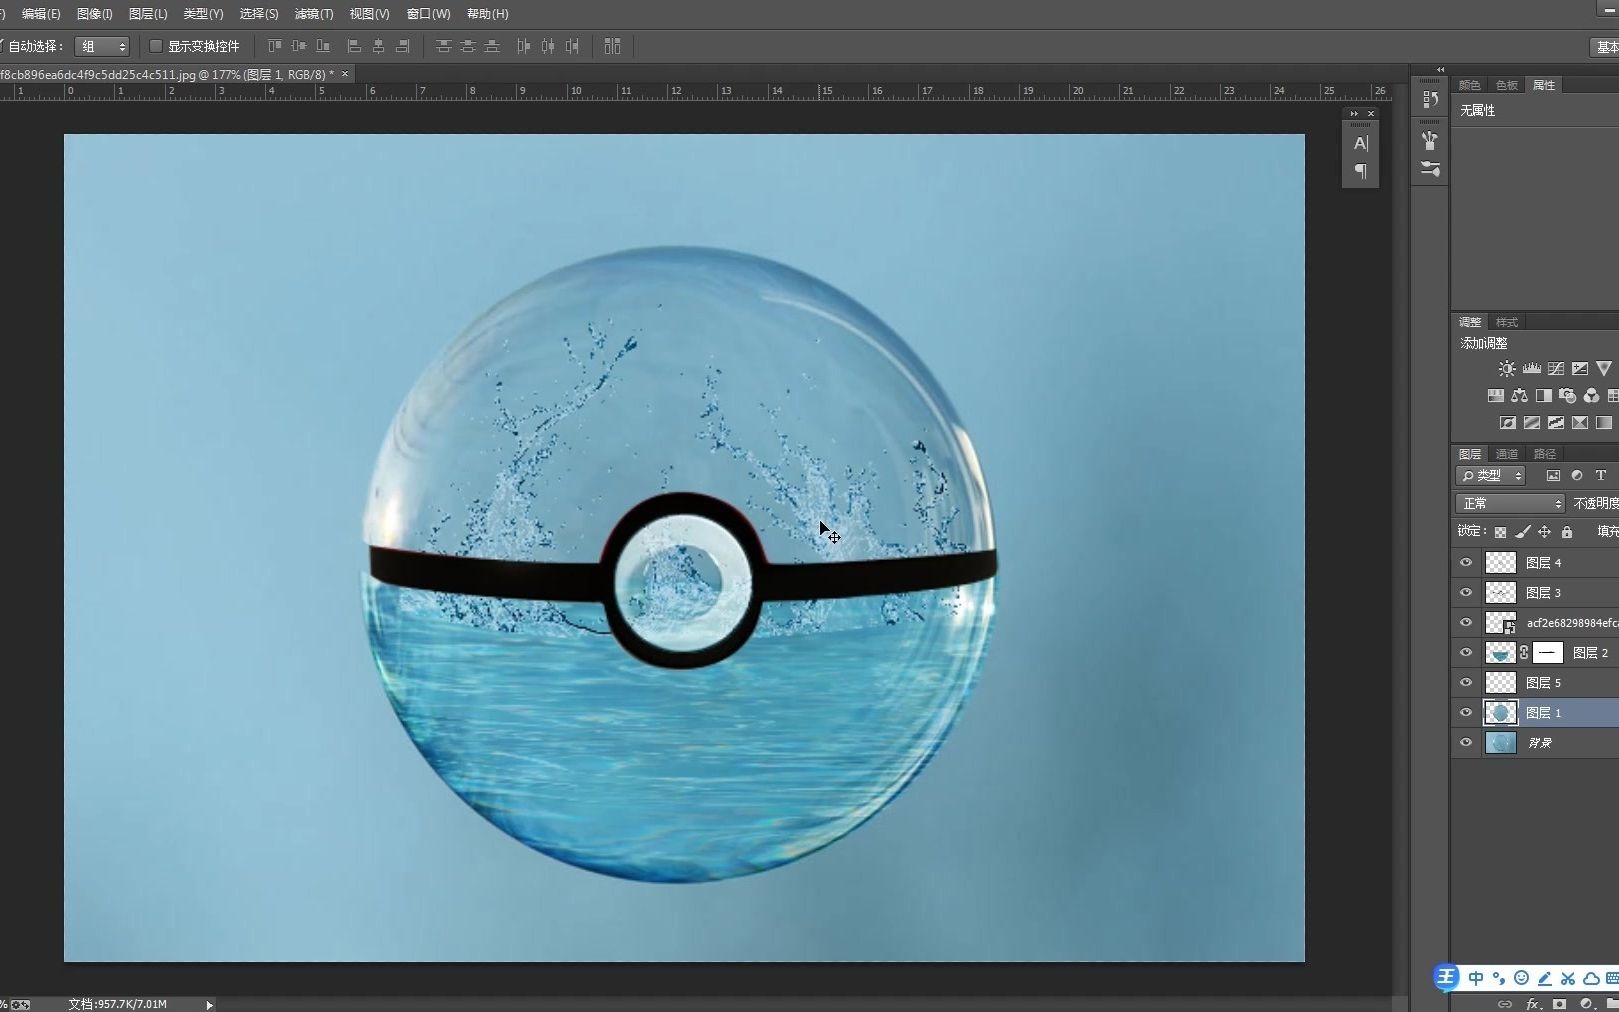
Task: Add a Brightness/Contrast adjustment
Action: coord(1507,369)
